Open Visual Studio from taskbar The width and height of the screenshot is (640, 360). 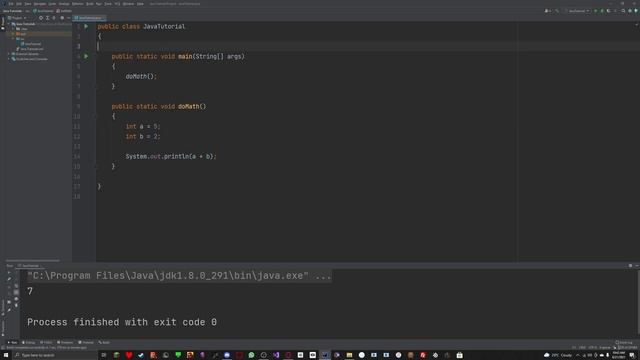tap(276, 355)
